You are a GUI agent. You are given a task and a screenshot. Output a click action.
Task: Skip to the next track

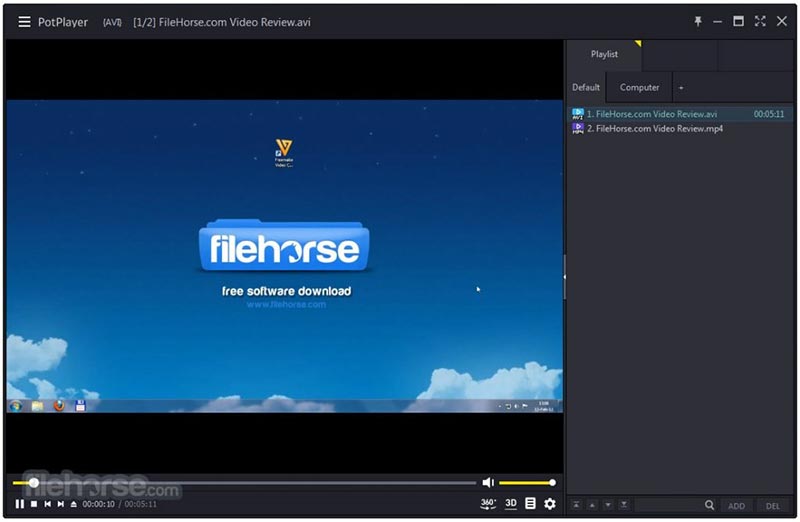click(x=60, y=504)
